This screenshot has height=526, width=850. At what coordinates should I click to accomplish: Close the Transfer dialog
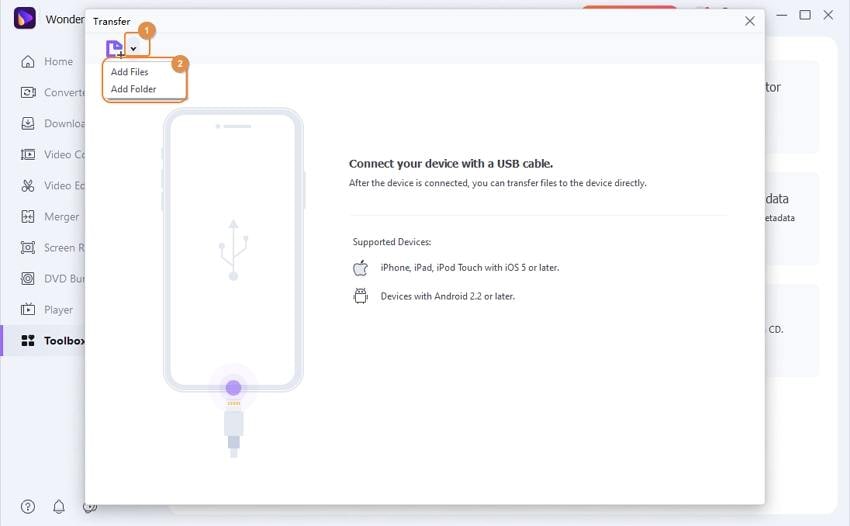pos(750,21)
